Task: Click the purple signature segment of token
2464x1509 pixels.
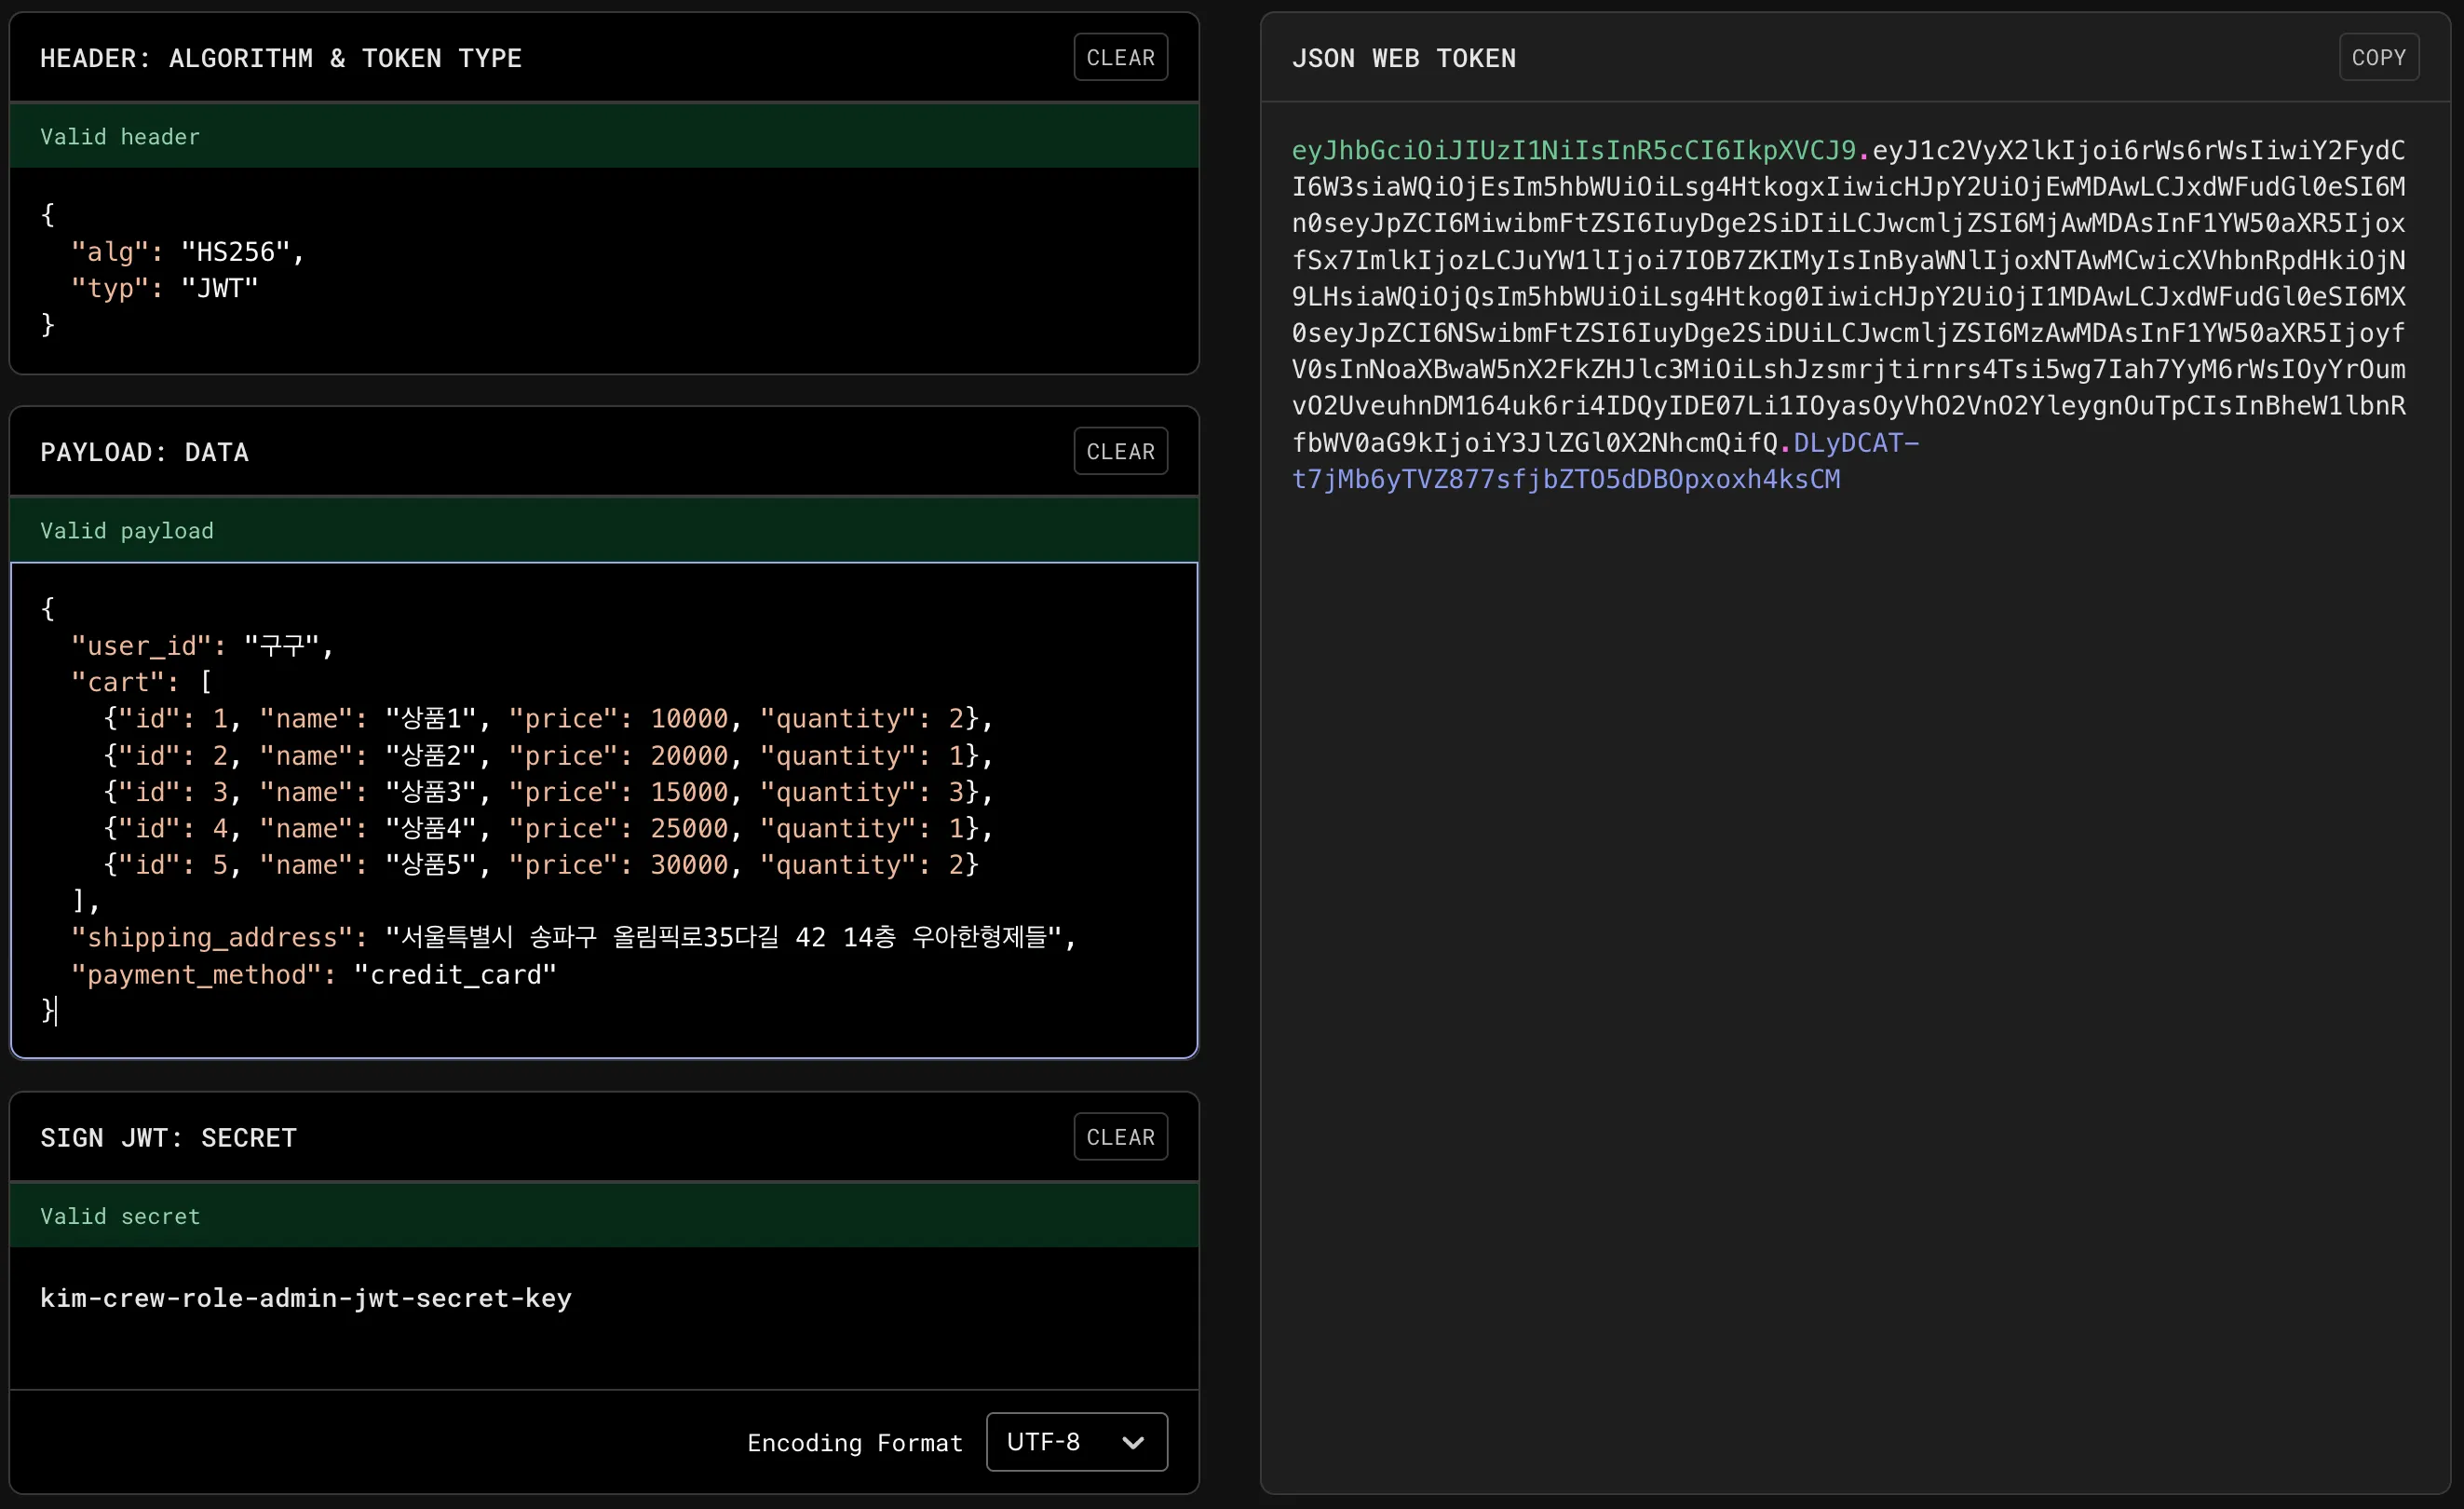Action: click(1565, 480)
